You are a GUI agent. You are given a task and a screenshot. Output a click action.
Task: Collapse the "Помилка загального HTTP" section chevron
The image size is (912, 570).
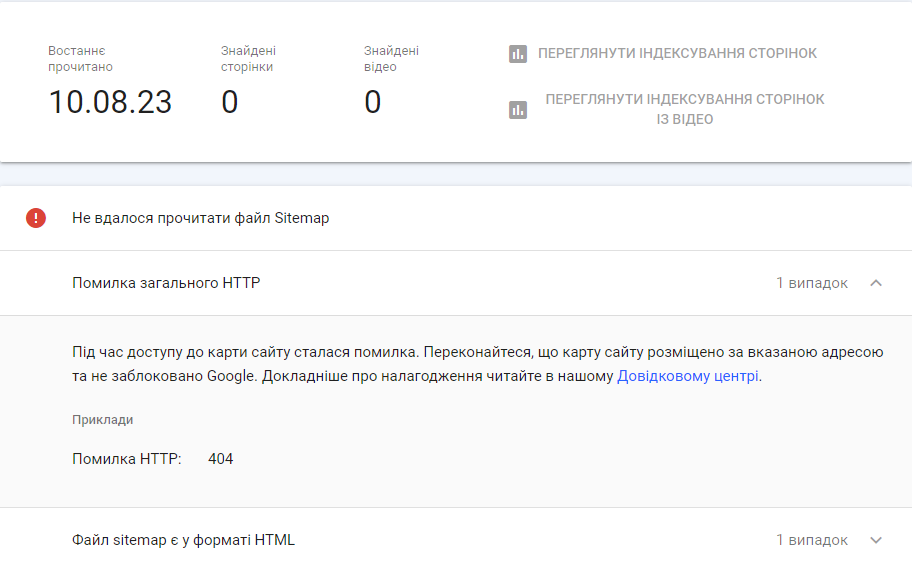point(876,283)
